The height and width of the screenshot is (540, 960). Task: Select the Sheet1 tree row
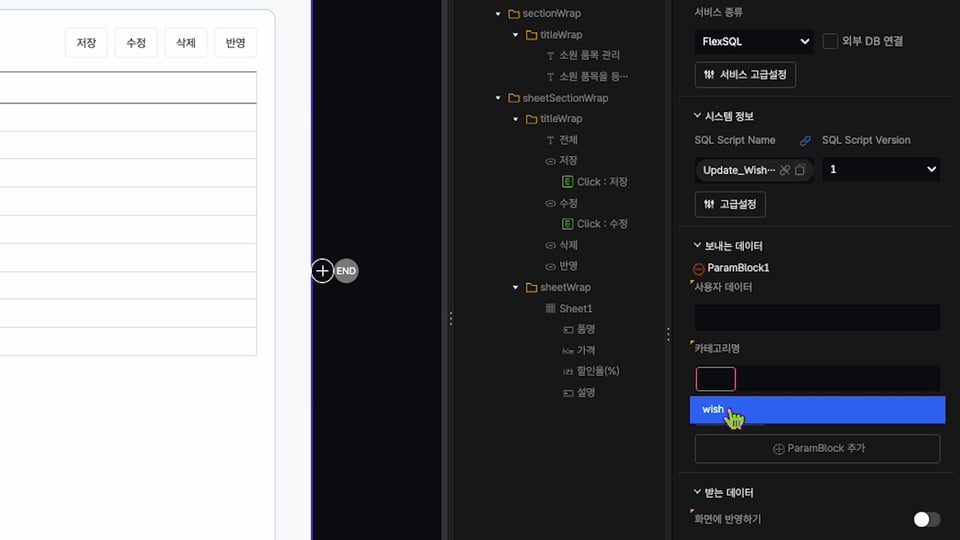576,309
